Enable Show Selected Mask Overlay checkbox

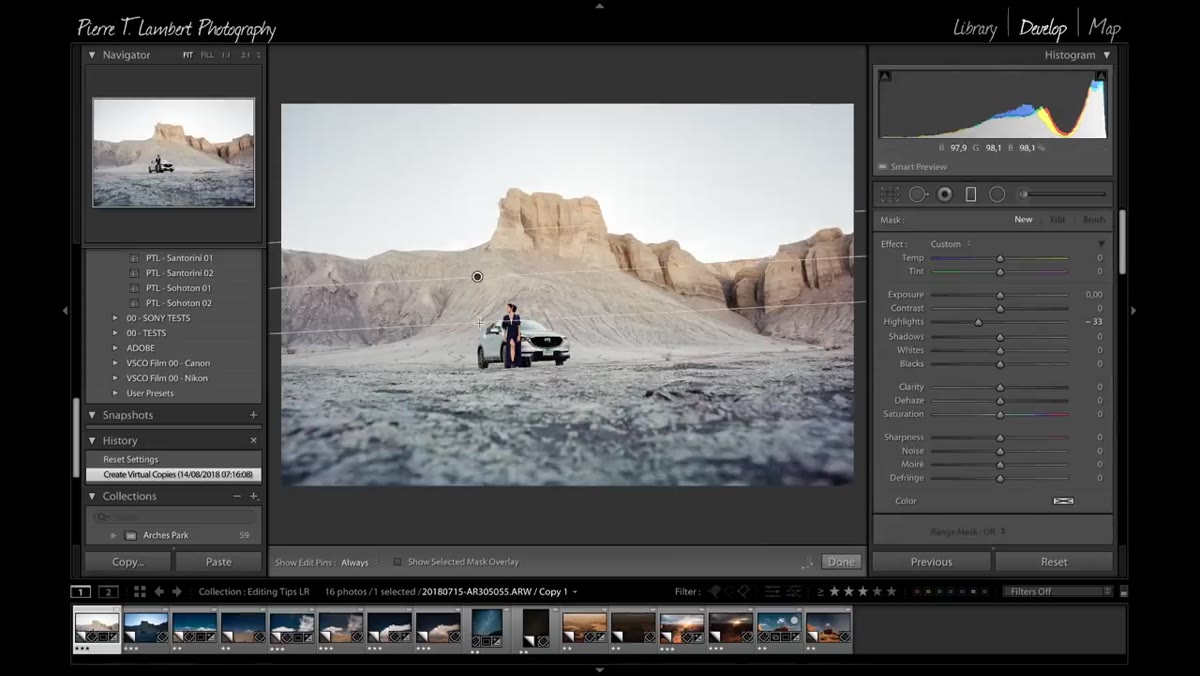click(x=397, y=562)
